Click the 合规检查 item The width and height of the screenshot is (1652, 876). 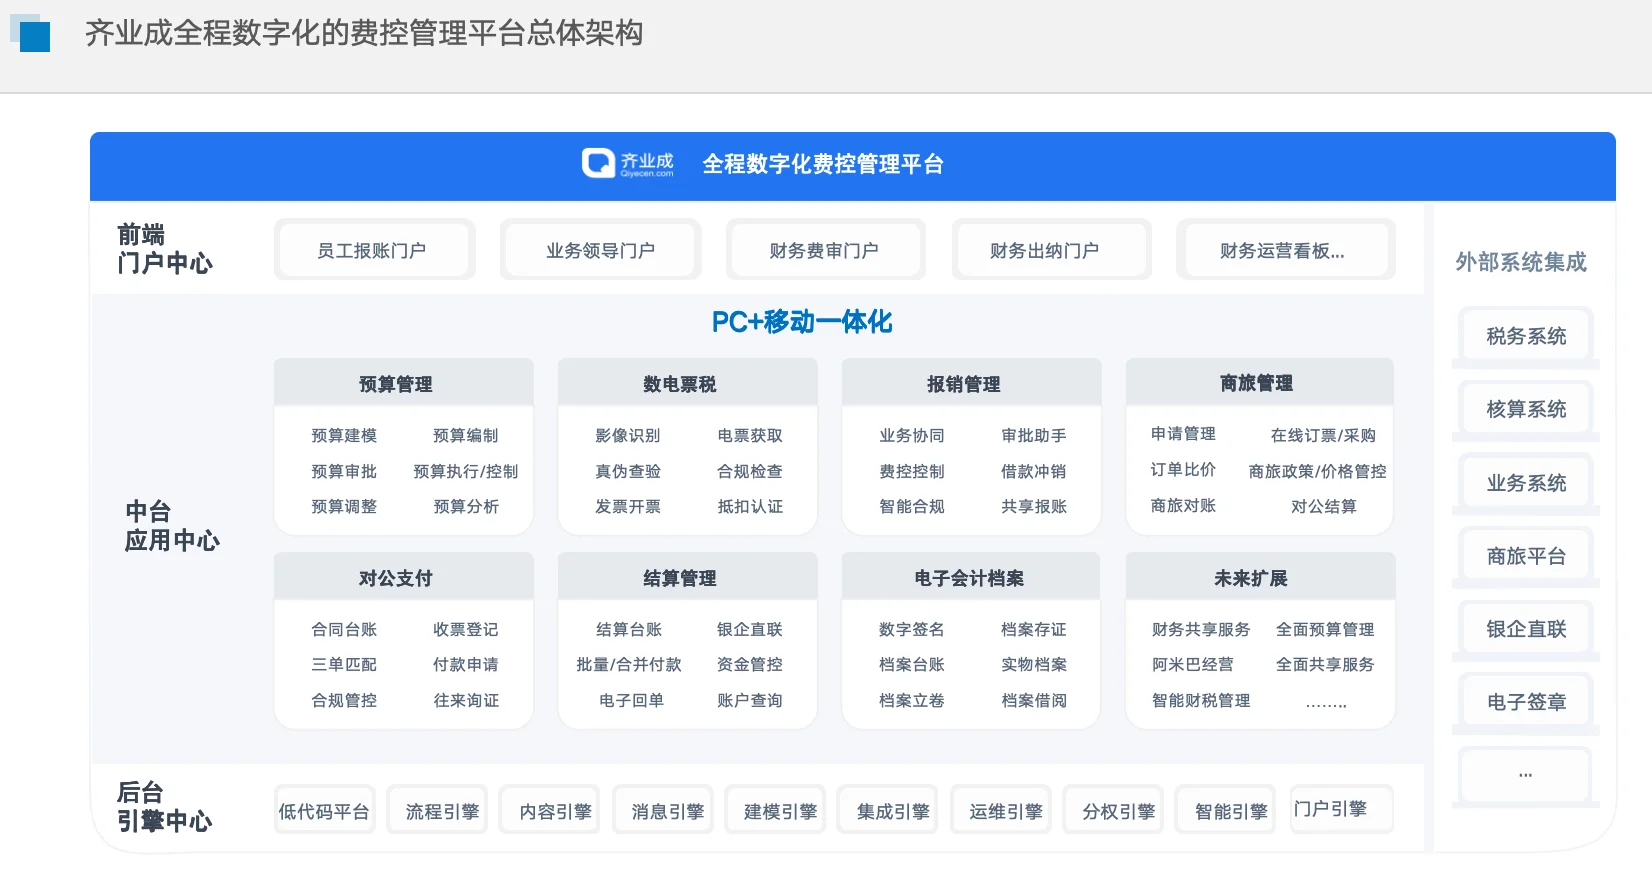(x=750, y=471)
